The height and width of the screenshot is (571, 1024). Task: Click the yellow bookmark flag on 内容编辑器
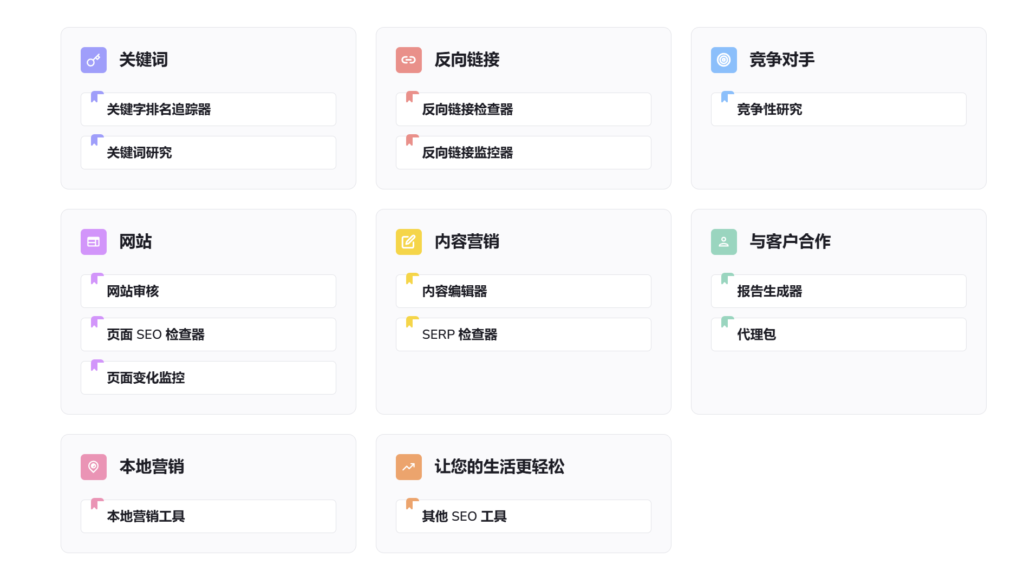coord(412,279)
